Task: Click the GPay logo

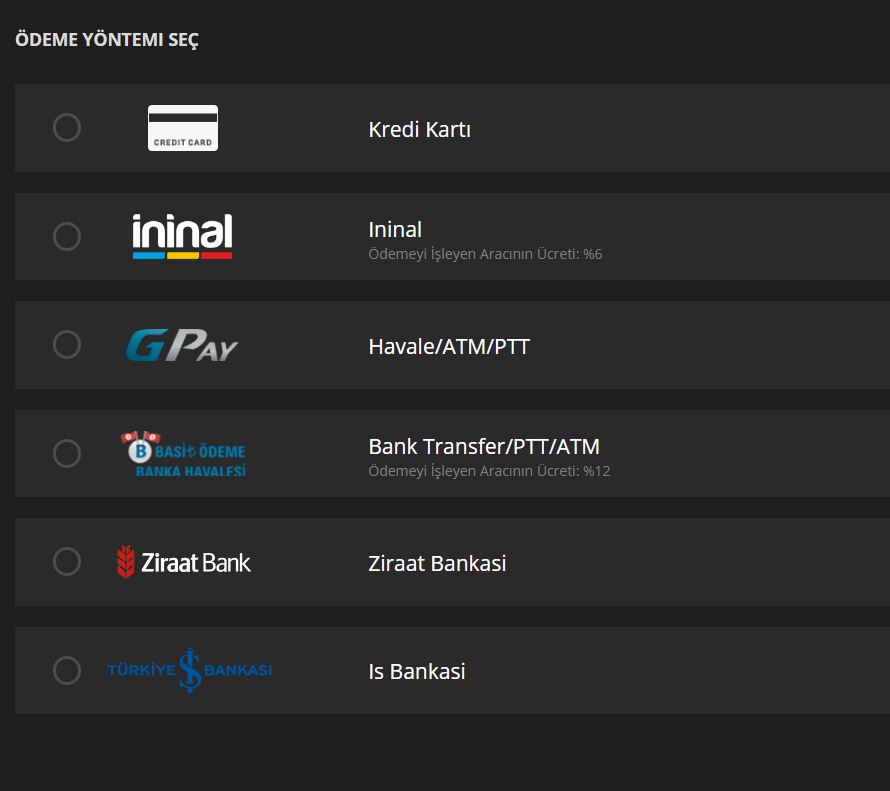Action: coord(182,345)
